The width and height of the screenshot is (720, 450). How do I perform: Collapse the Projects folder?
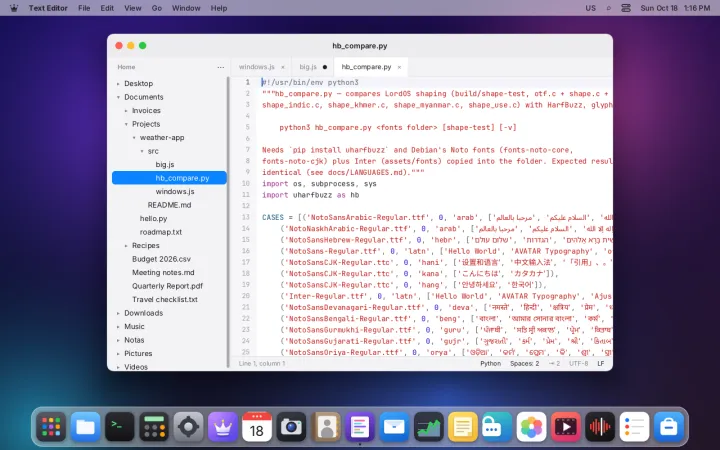coord(126,124)
